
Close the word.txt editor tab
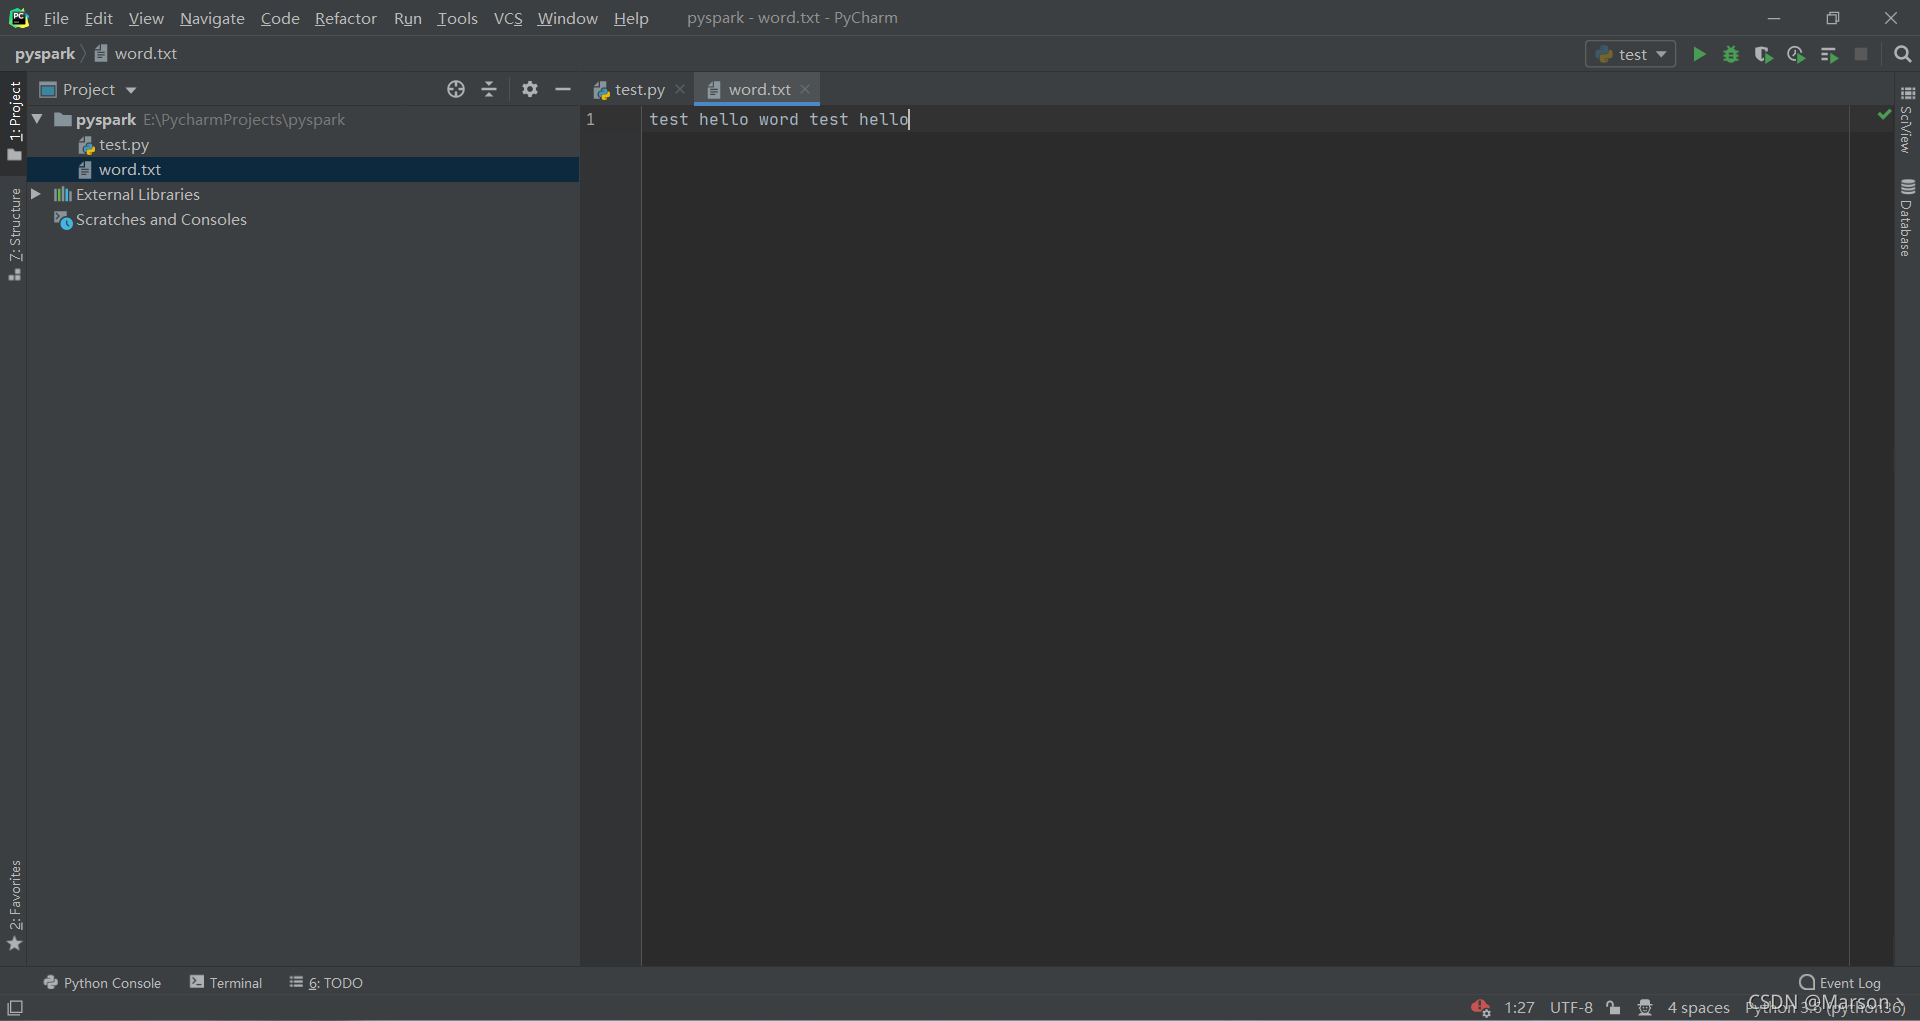click(805, 89)
